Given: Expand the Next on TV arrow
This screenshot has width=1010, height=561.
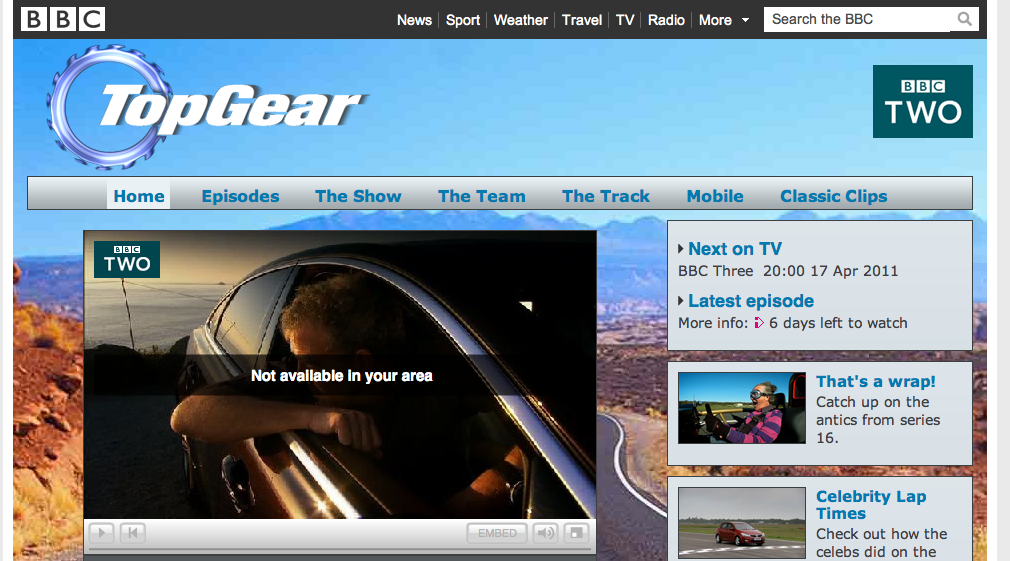Looking at the screenshot, I should click(681, 249).
